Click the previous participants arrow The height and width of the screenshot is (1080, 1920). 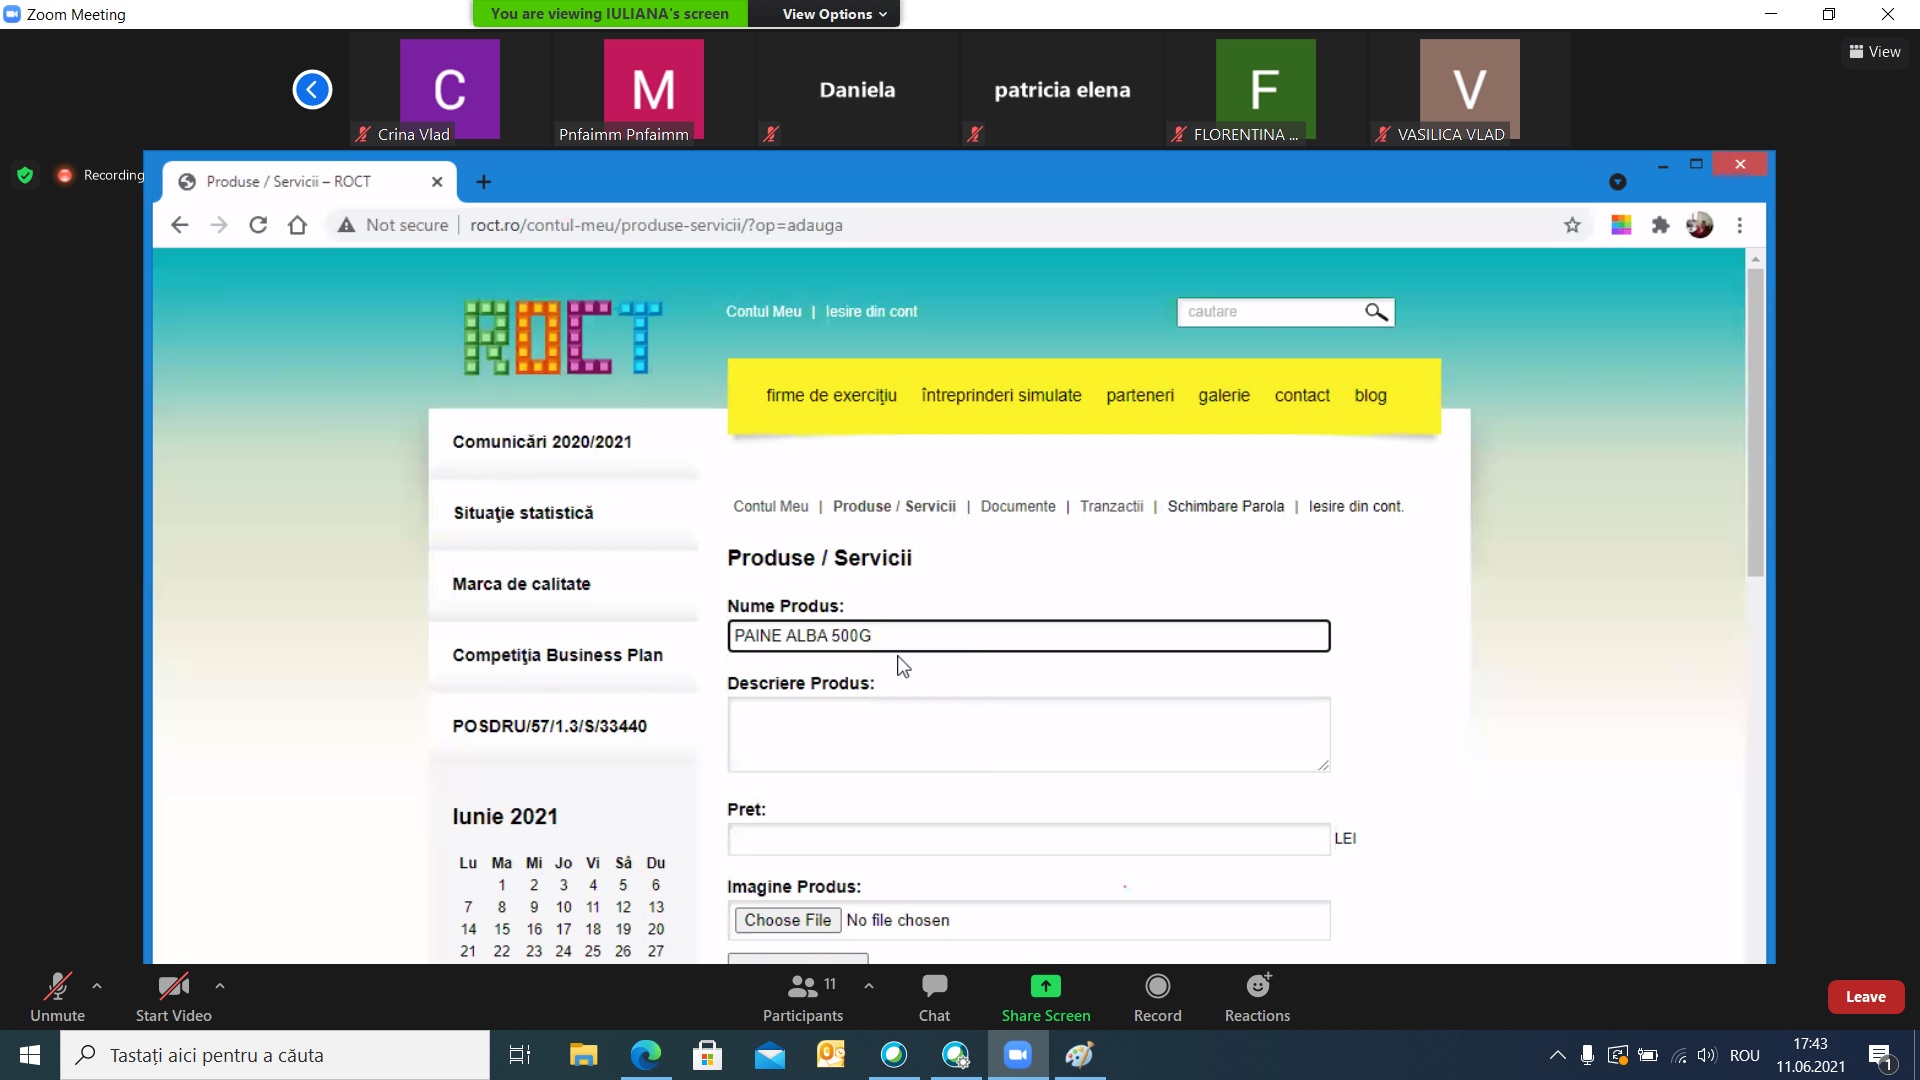coord(312,90)
